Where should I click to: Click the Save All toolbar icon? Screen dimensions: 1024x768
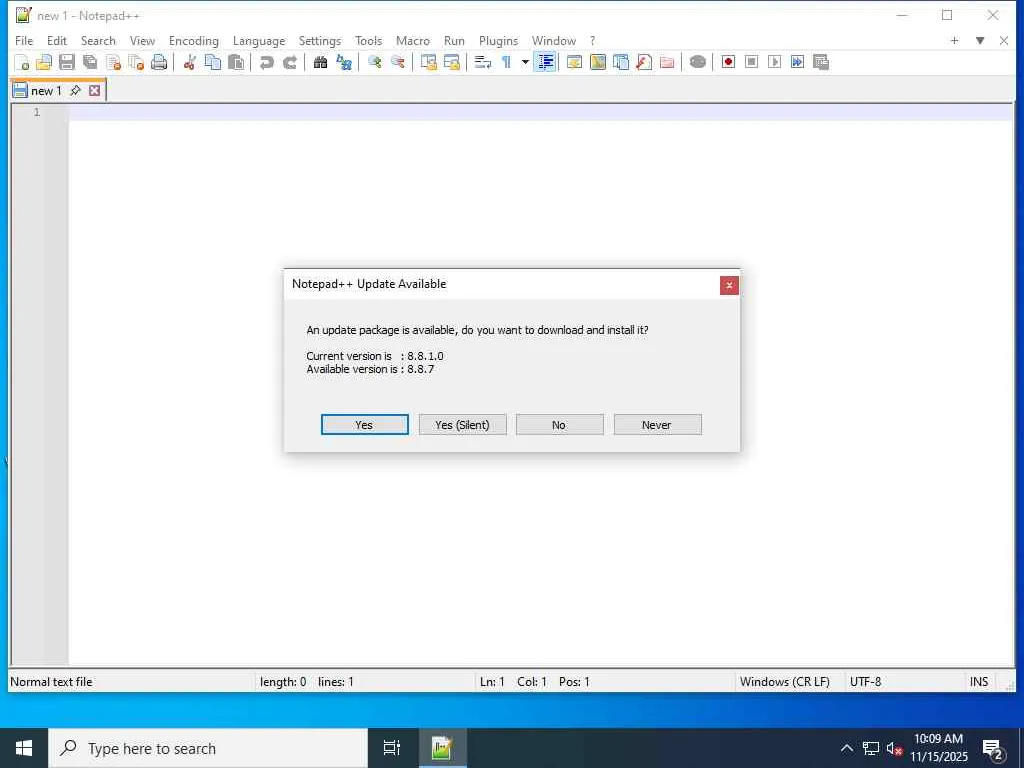[90, 63]
